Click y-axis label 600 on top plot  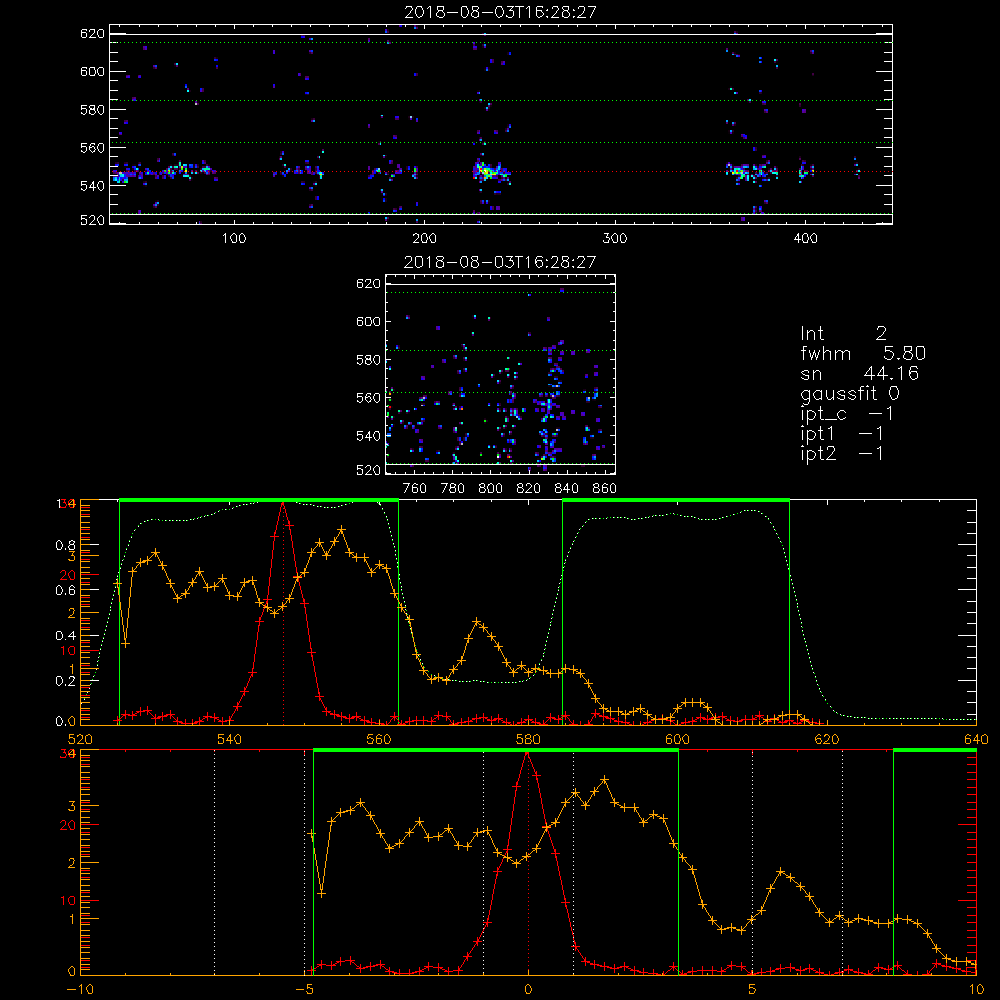pos(92,71)
